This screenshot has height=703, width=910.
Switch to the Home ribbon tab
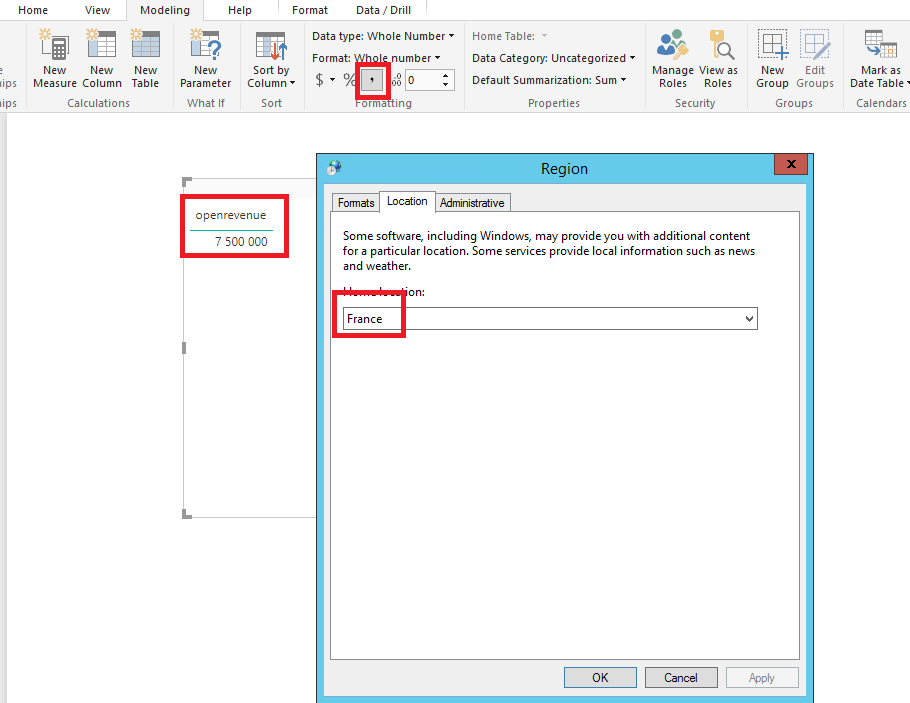click(33, 10)
